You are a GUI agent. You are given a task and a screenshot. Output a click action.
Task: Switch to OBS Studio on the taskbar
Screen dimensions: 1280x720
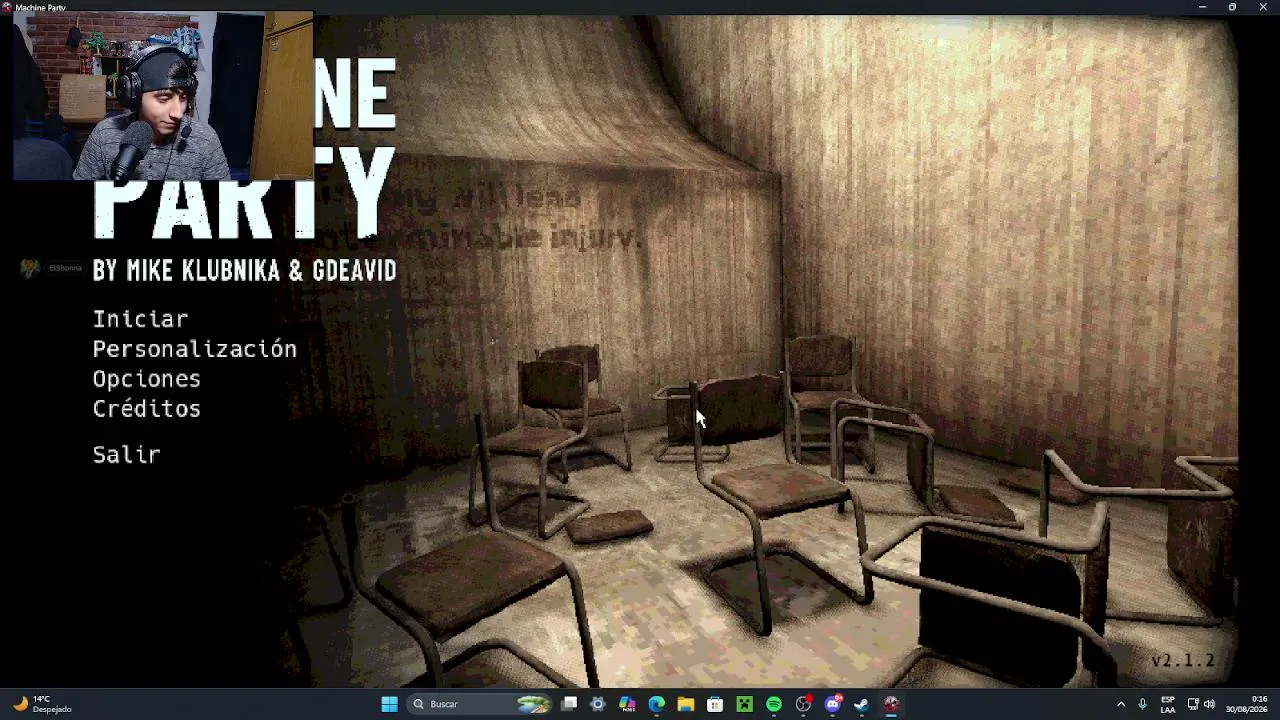click(x=803, y=704)
